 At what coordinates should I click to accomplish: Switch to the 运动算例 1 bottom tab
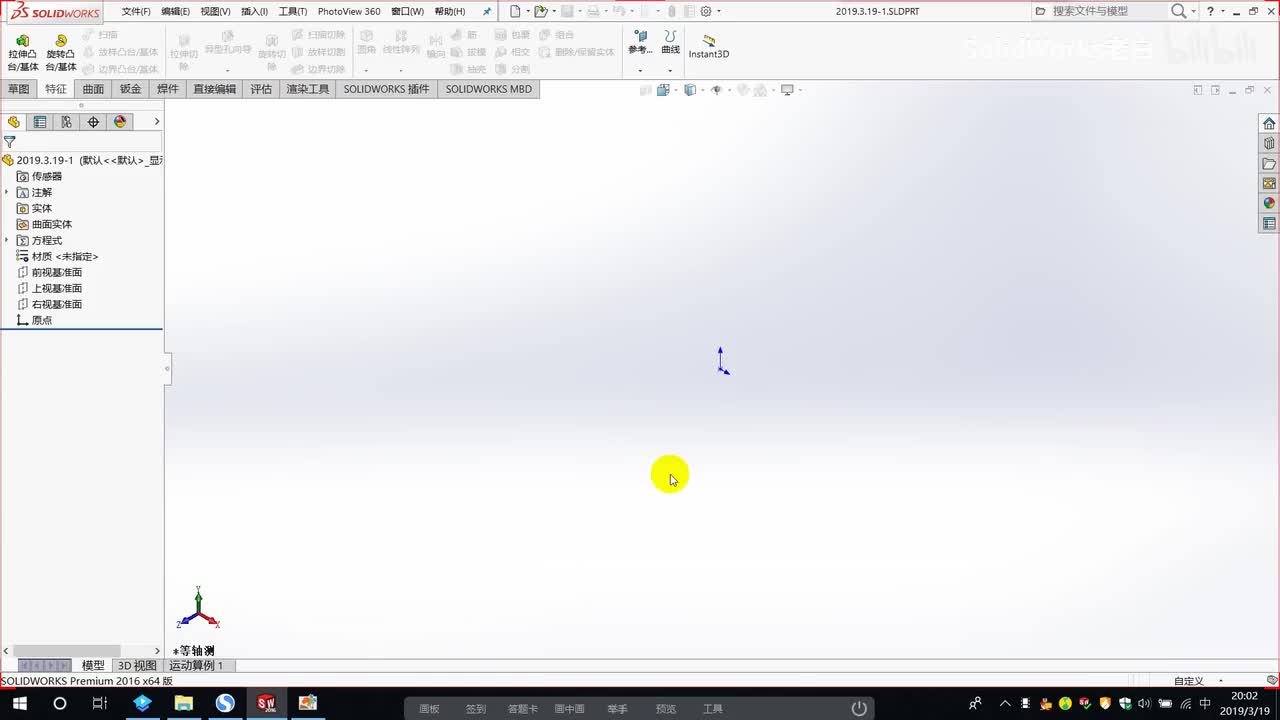[196, 665]
